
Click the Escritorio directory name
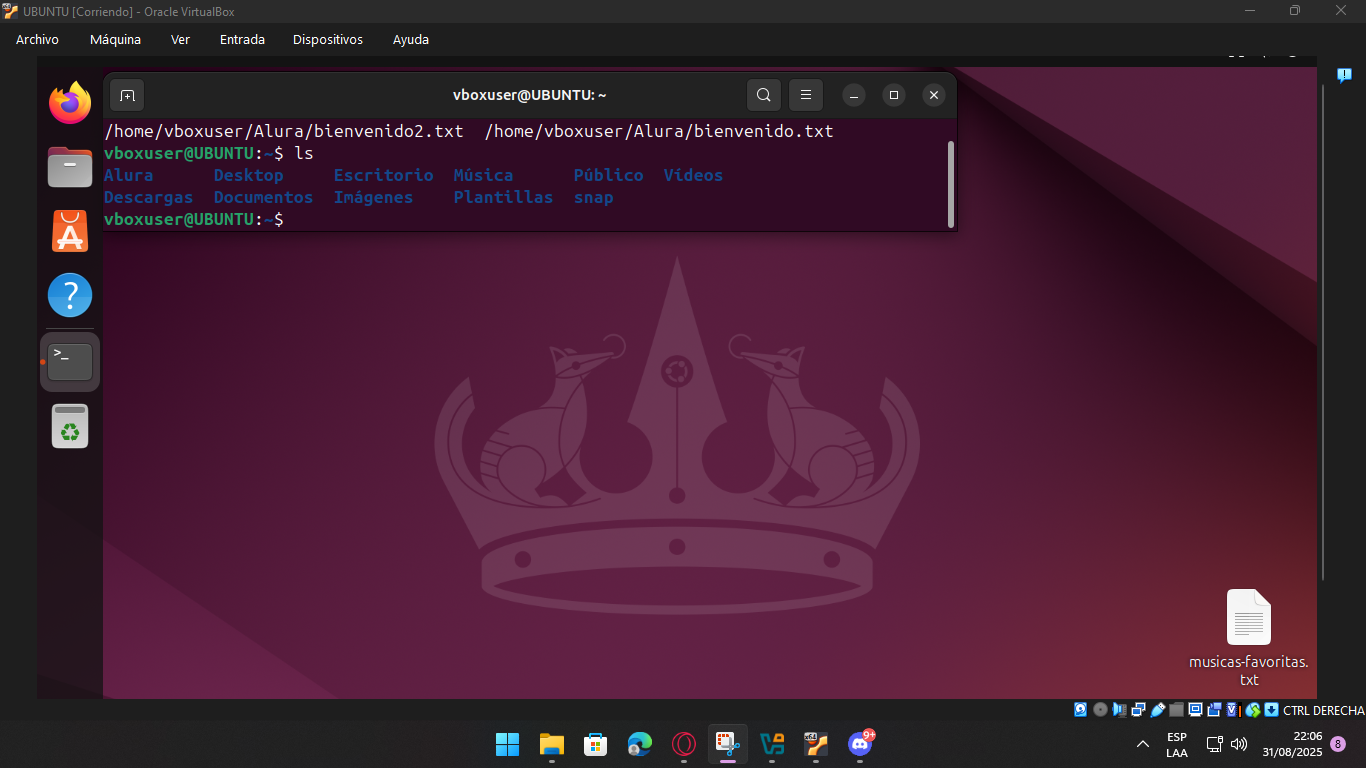click(x=384, y=175)
